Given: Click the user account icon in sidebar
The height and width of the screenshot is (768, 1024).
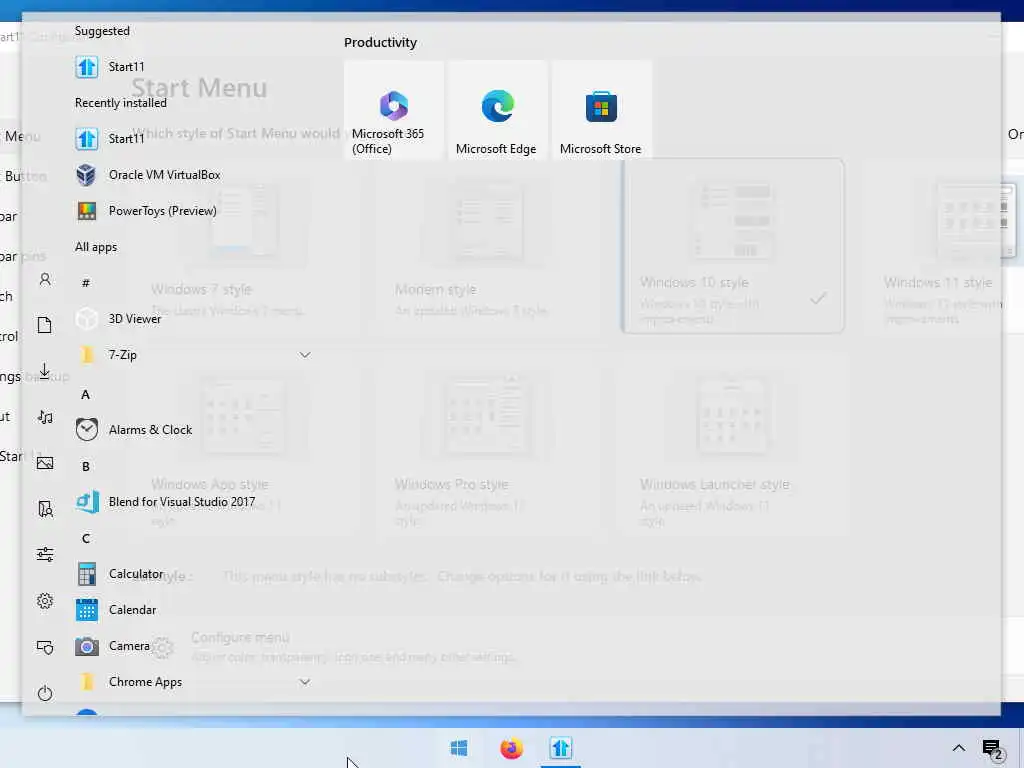Looking at the screenshot, I should pos(45,280).
